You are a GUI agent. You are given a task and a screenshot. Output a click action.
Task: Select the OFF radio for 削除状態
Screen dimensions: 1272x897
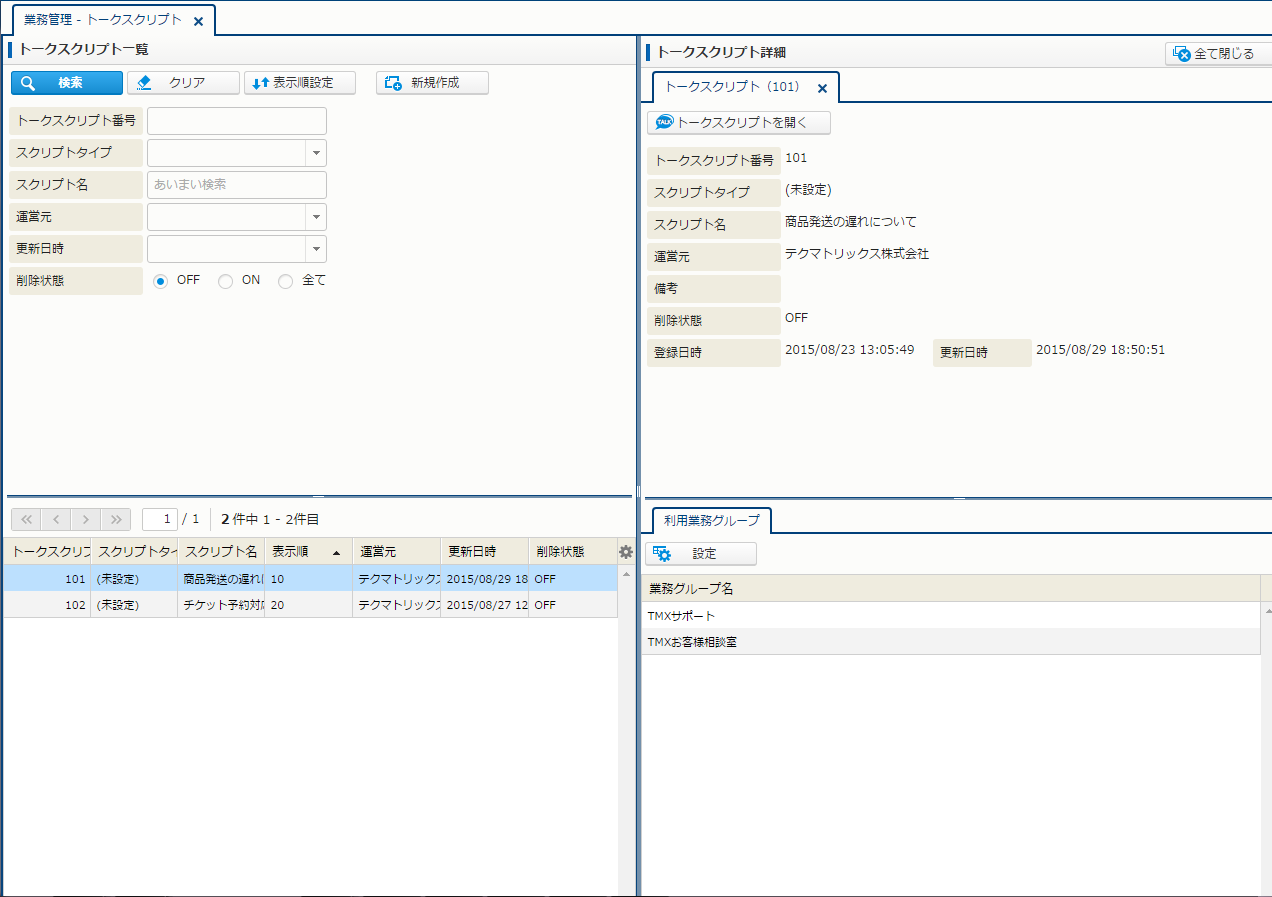(161, 281)
